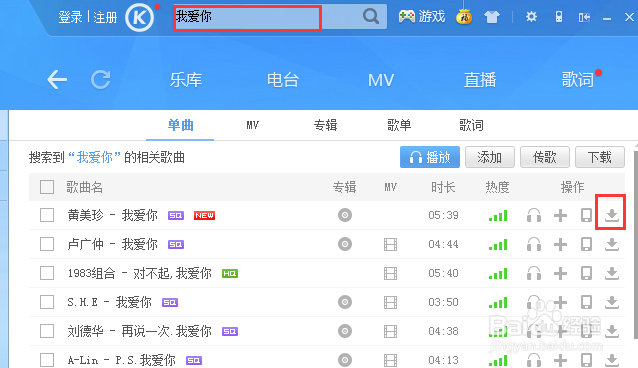Select the 专辑 results tab

325,125
